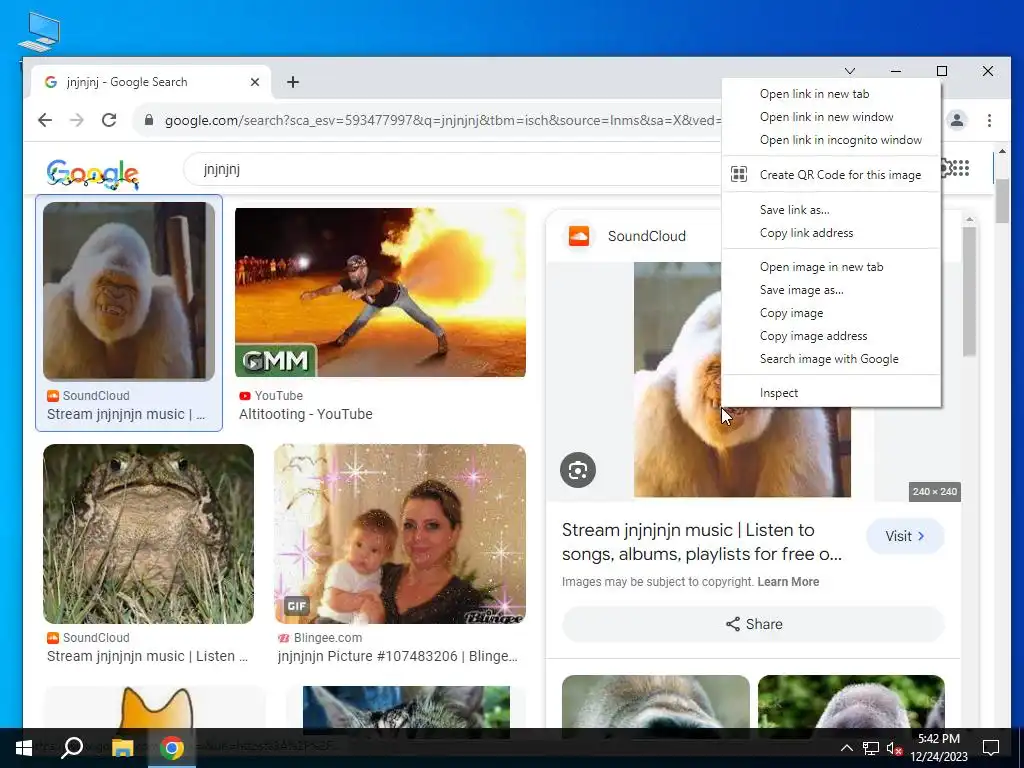Click YouTube source label under GMM image
1024x768 pixels.
point(271,396)
